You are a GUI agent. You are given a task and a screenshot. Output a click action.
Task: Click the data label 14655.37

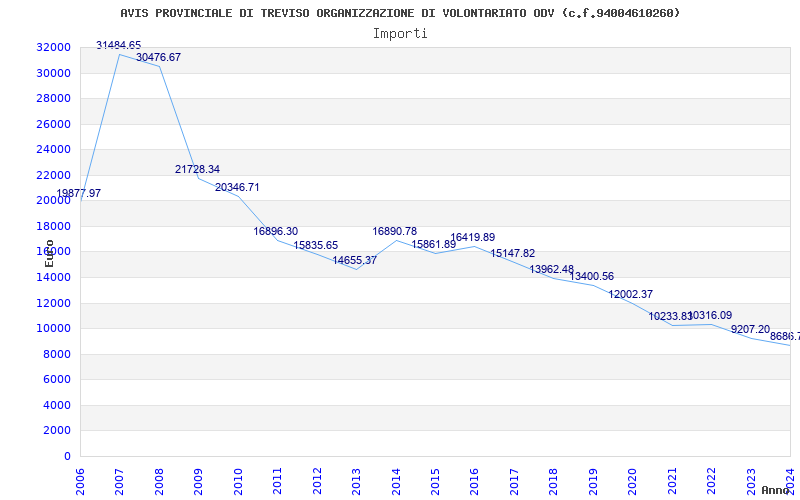click(355, 260)
